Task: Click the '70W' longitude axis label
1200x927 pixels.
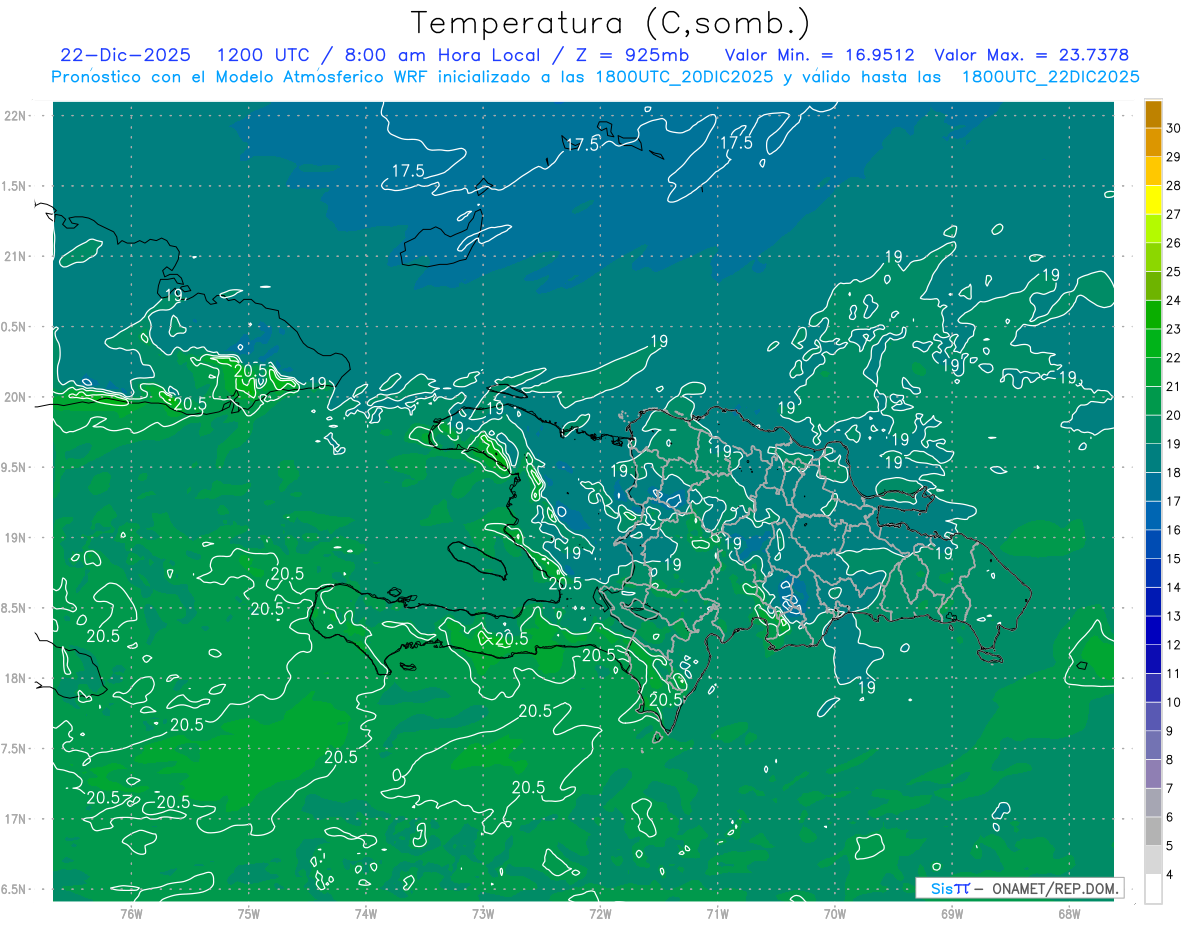Action: (835, 914)
